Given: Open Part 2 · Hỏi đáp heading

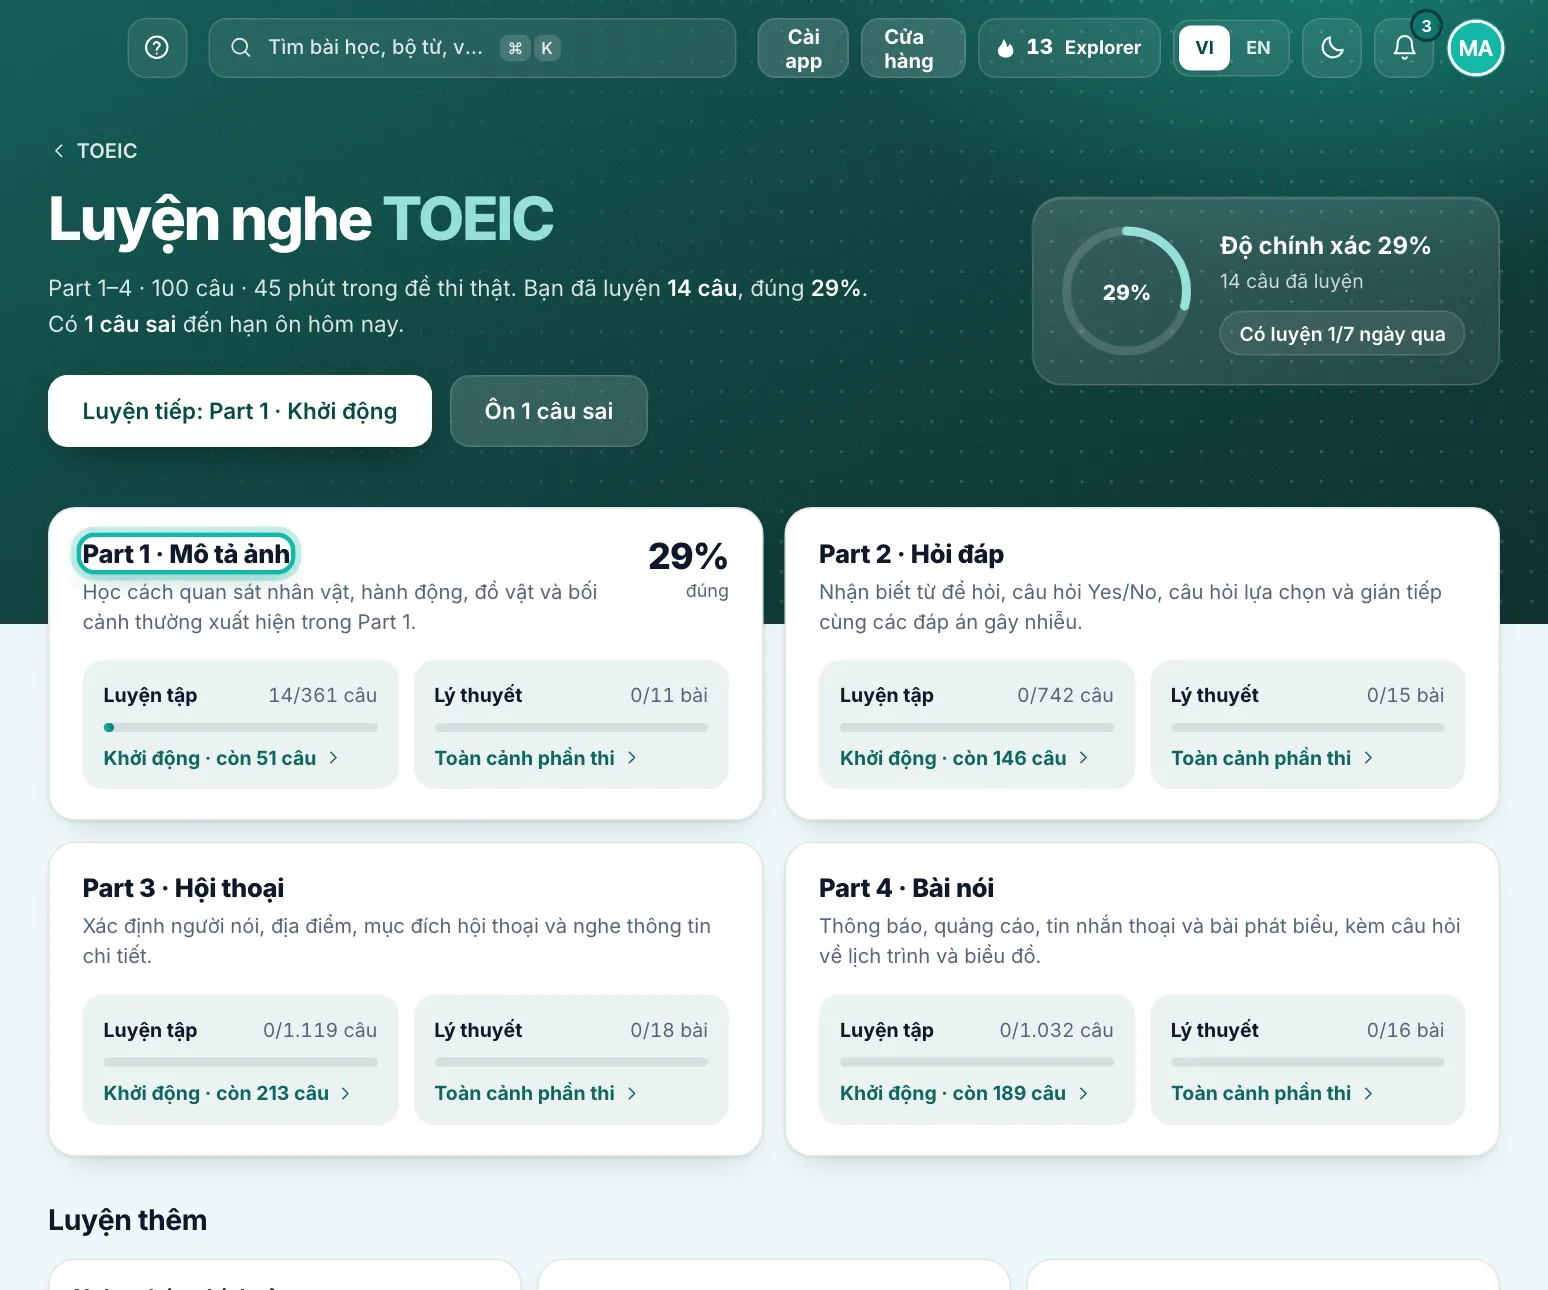Looking at the screenshot, I should (x=911, y=554).
